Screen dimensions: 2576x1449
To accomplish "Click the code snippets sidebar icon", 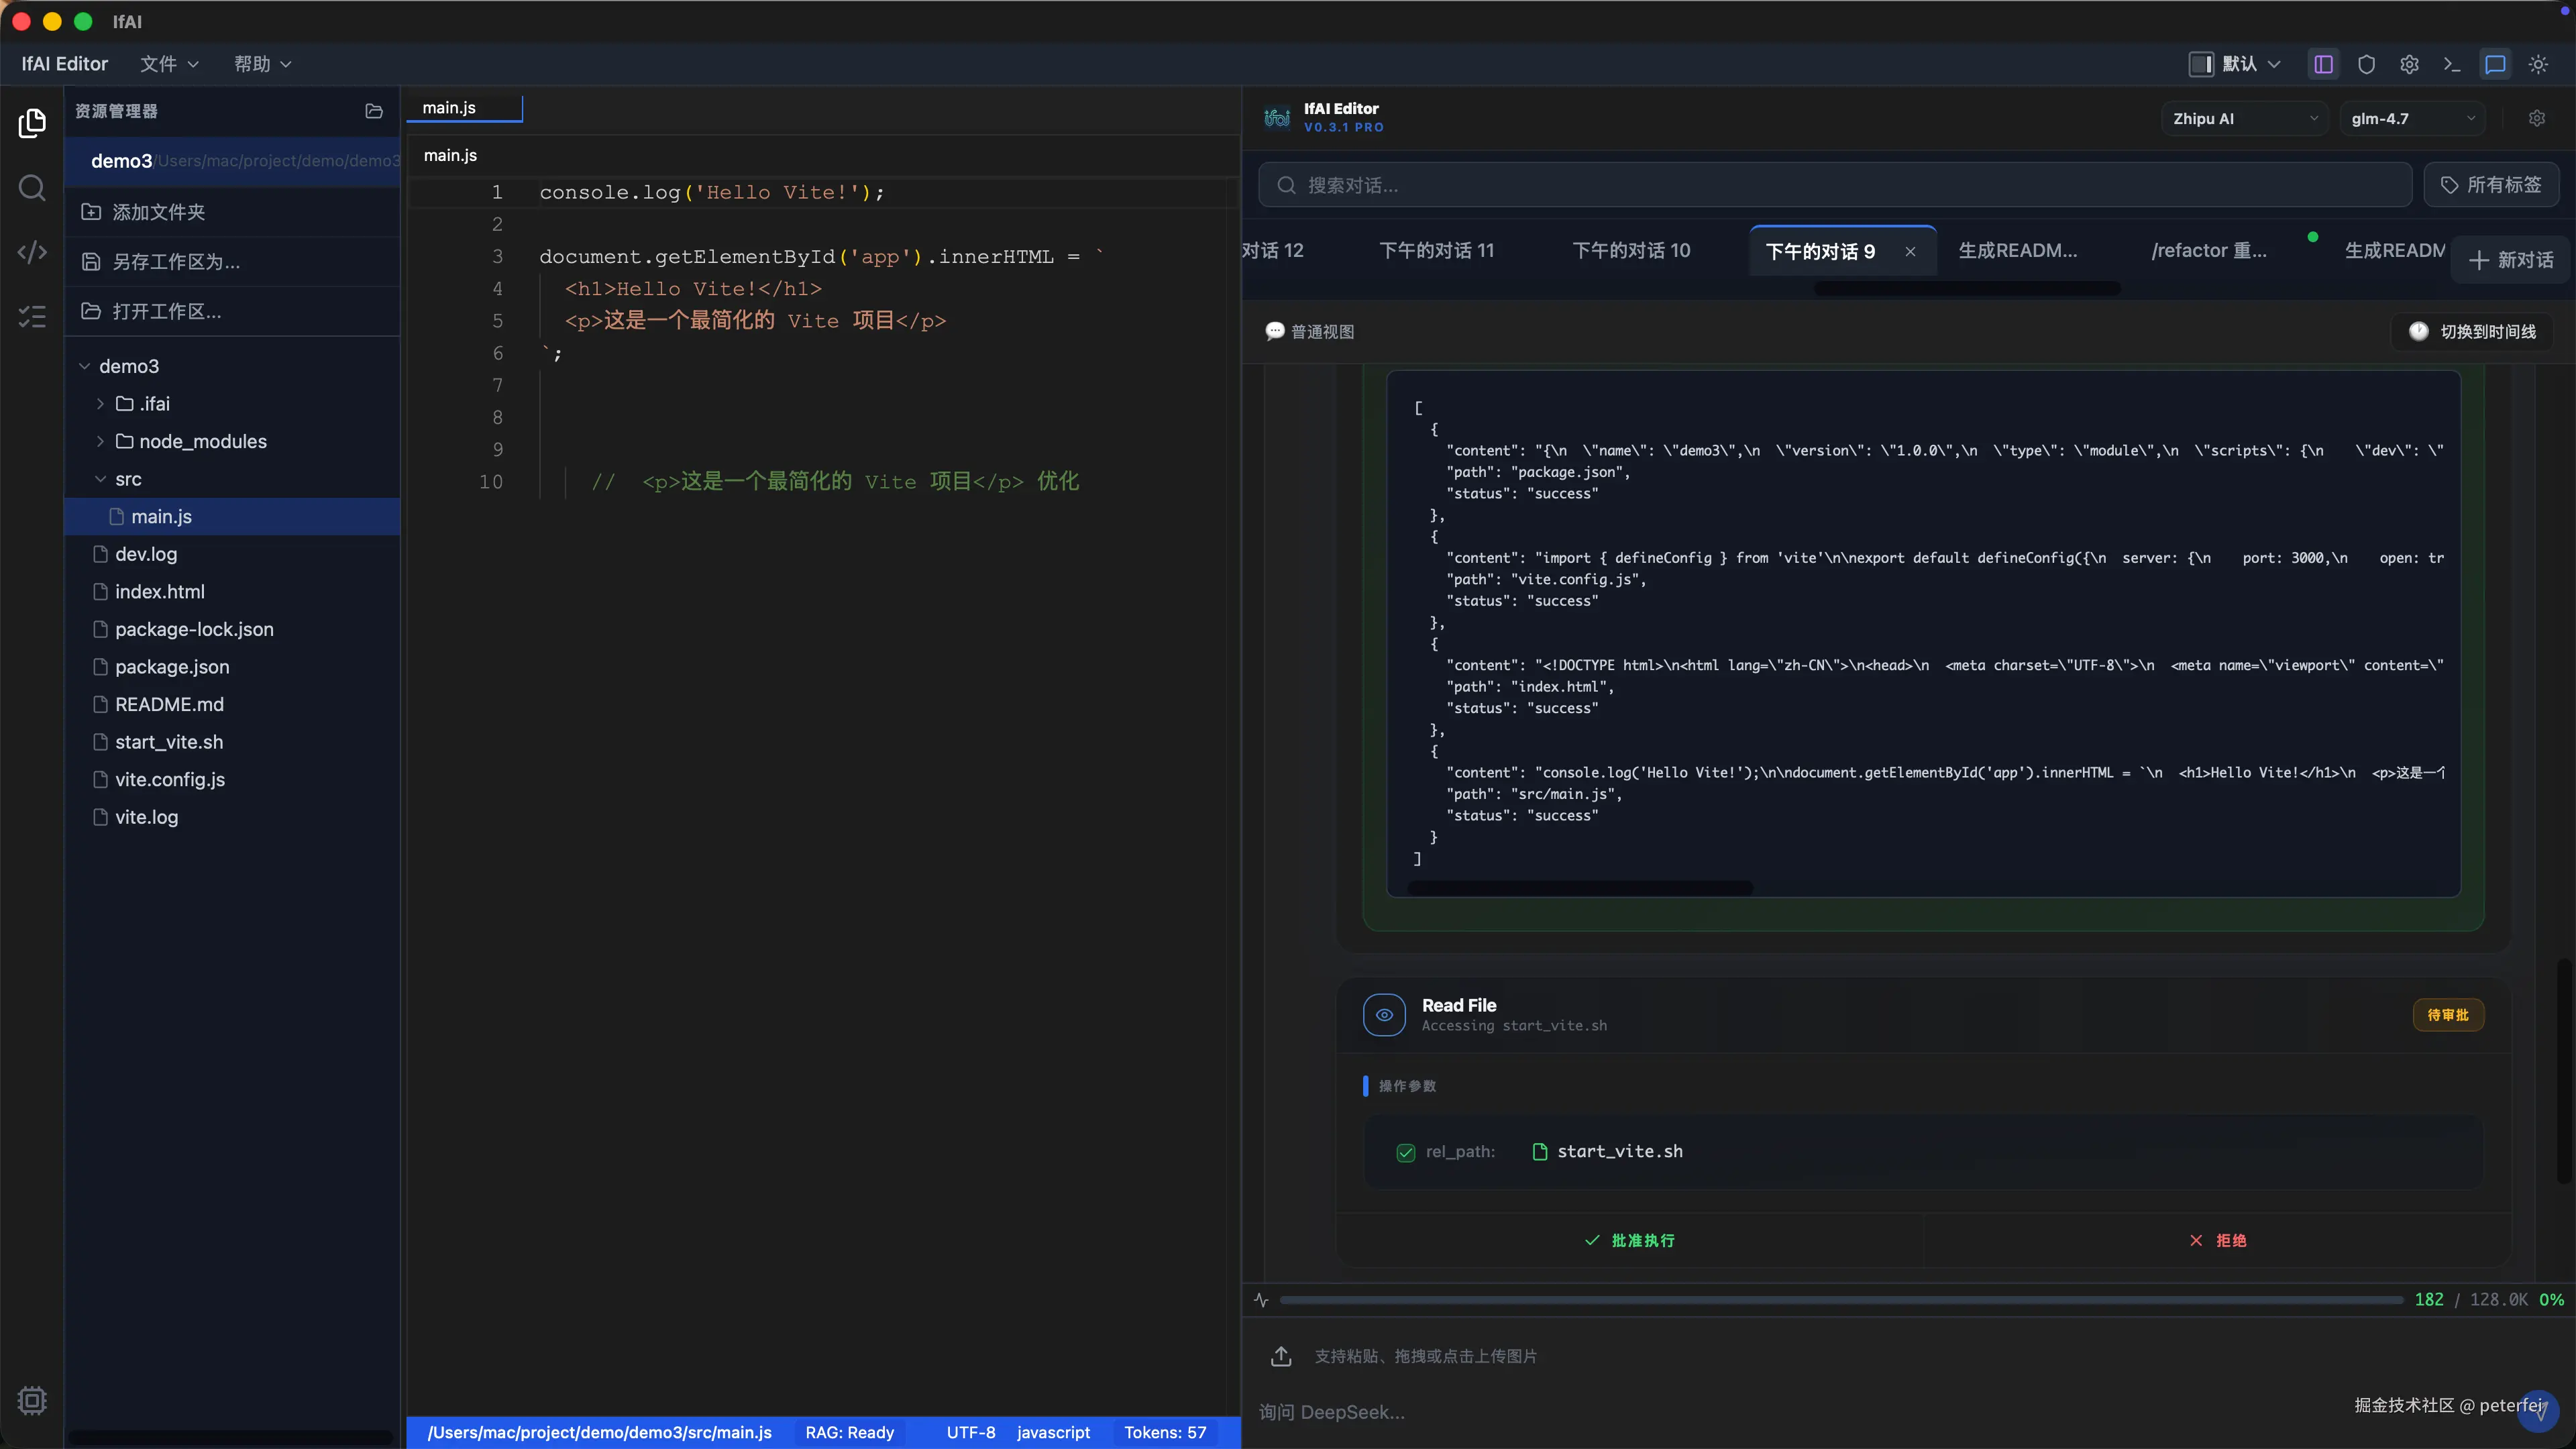I will [x=32, y=252].
